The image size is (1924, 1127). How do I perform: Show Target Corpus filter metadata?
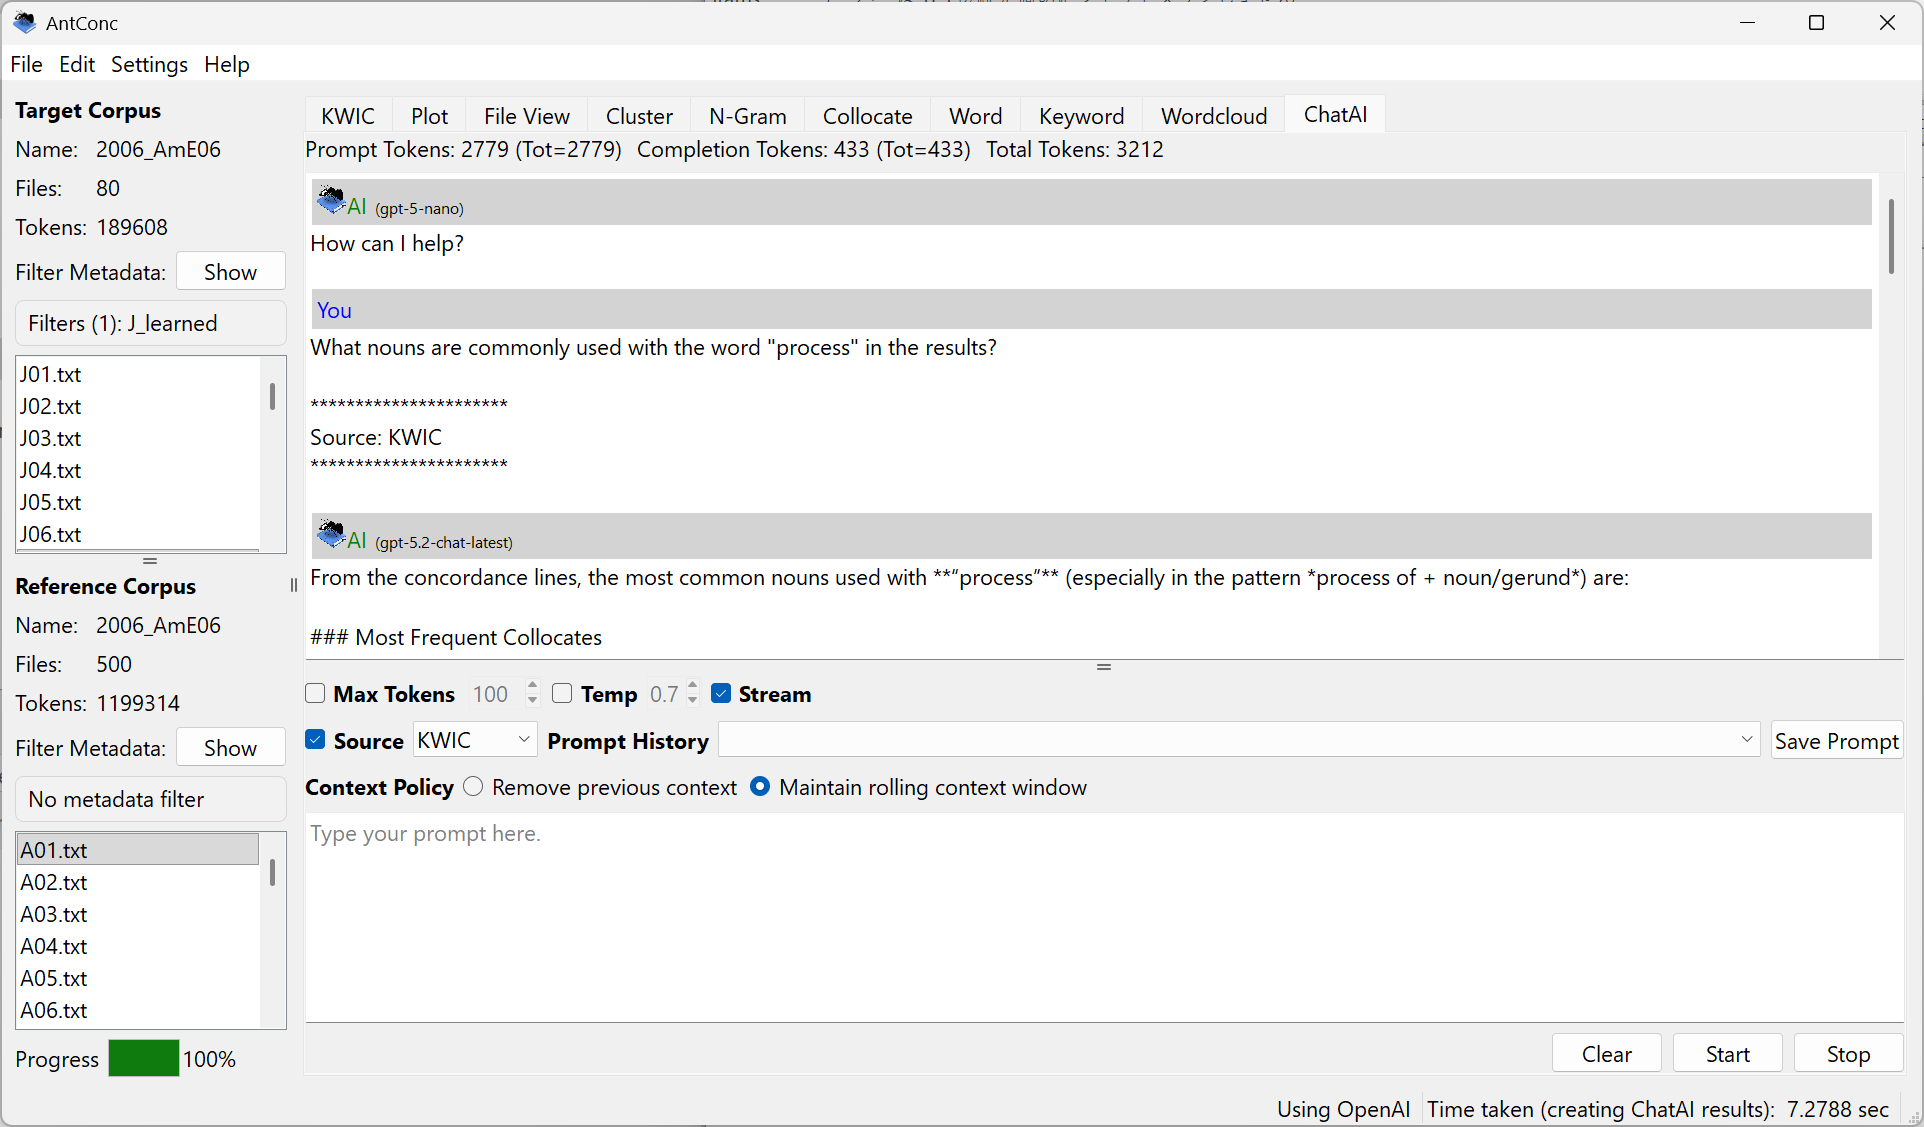pos(231,272)
